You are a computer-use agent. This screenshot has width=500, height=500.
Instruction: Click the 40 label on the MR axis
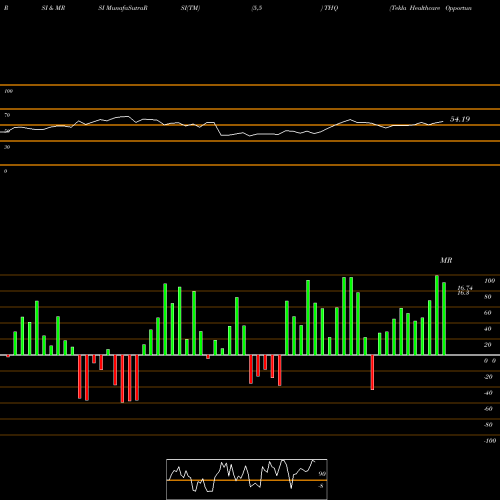488,329
